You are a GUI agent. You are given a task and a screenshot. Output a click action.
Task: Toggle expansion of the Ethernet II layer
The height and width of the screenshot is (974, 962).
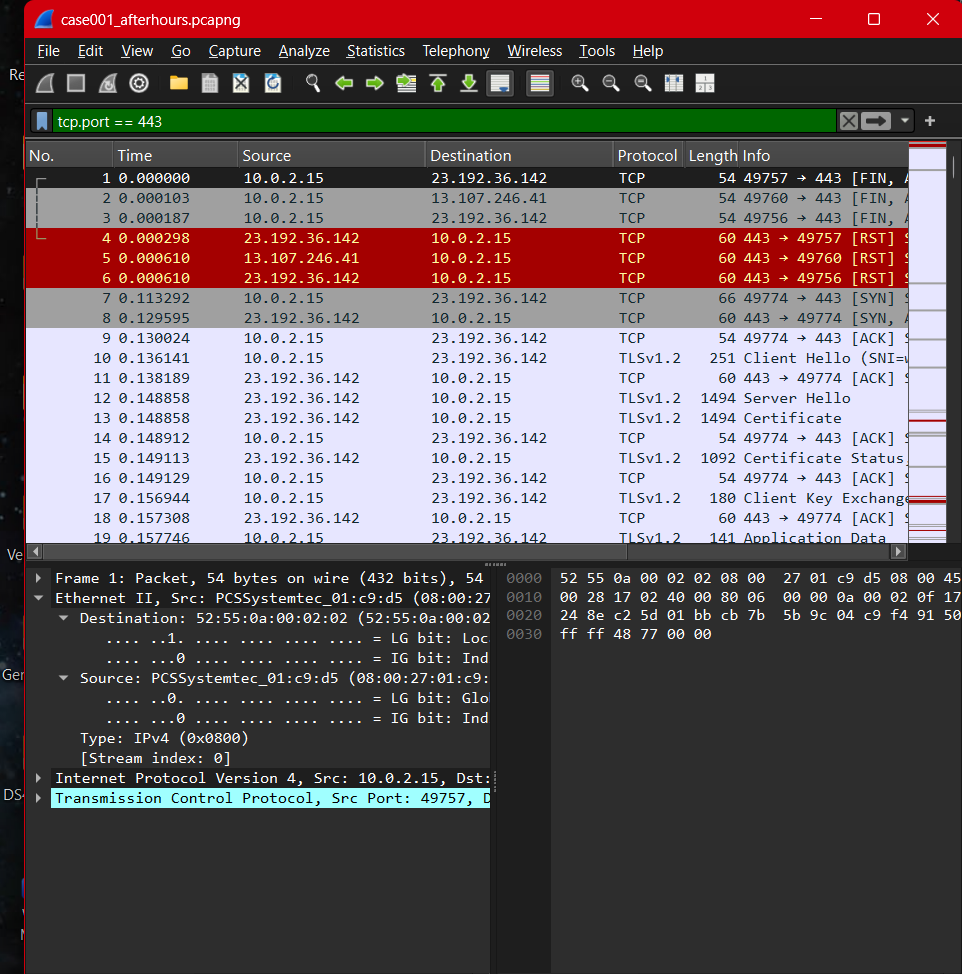click(x=39, y=598)
